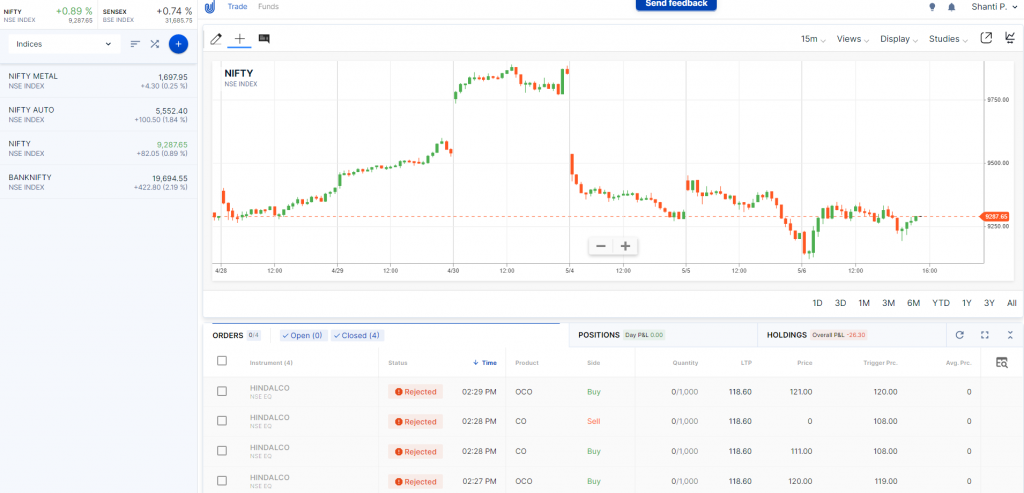Select the HINDALCO CO Sell order checkbox
This screenshot has width=1024, height=493.
tap(222, 421)
